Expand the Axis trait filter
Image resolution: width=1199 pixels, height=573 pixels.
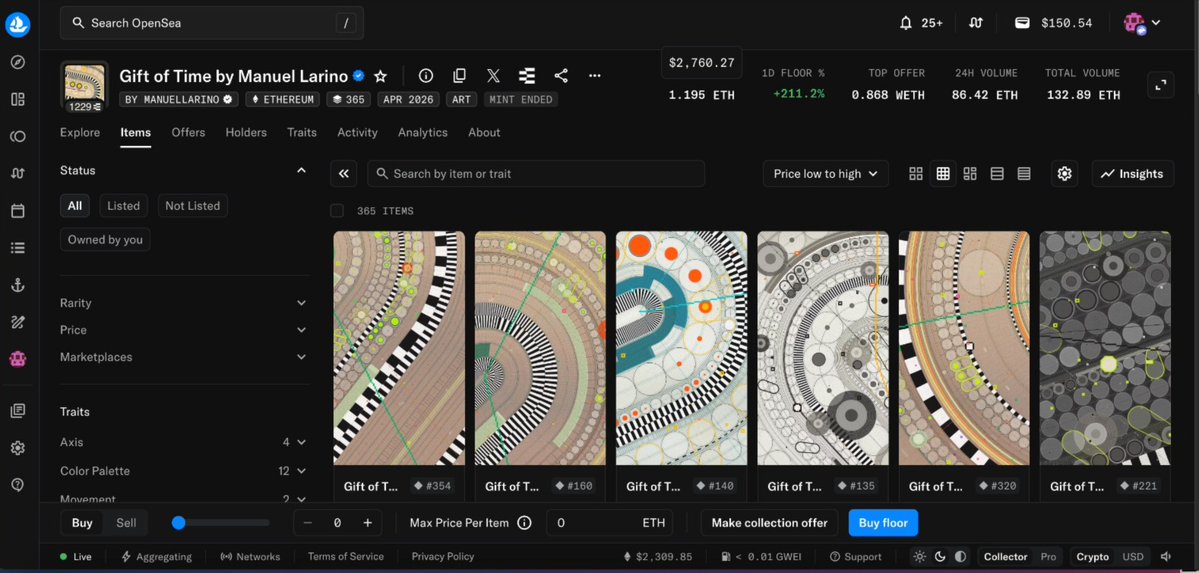(x=184, y=442)
